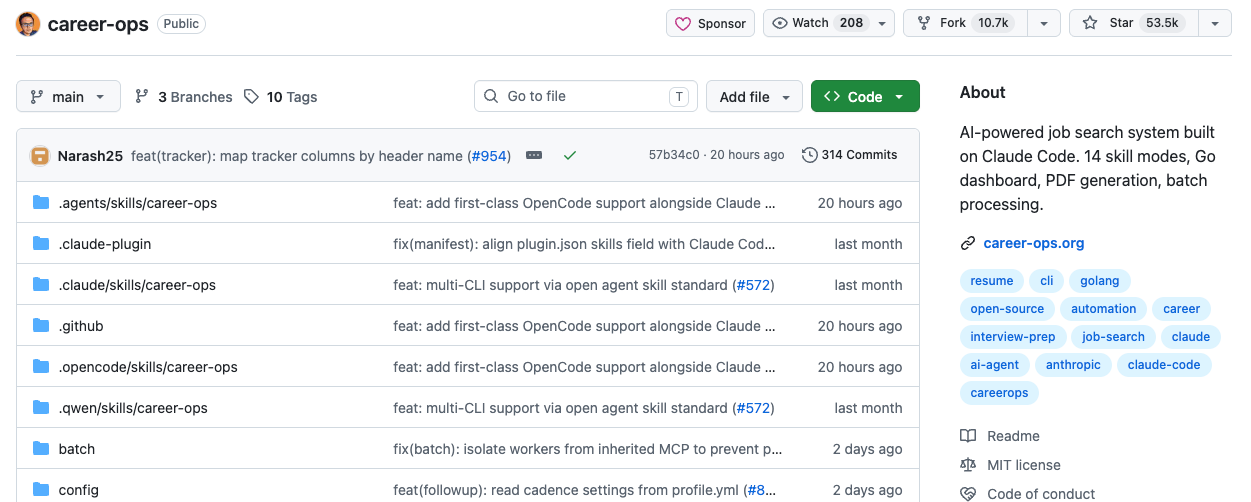Image resolution: width=1251 pixels, height=502 pixels.
Task: Open the Add file menu
Action: click(754, 96)
